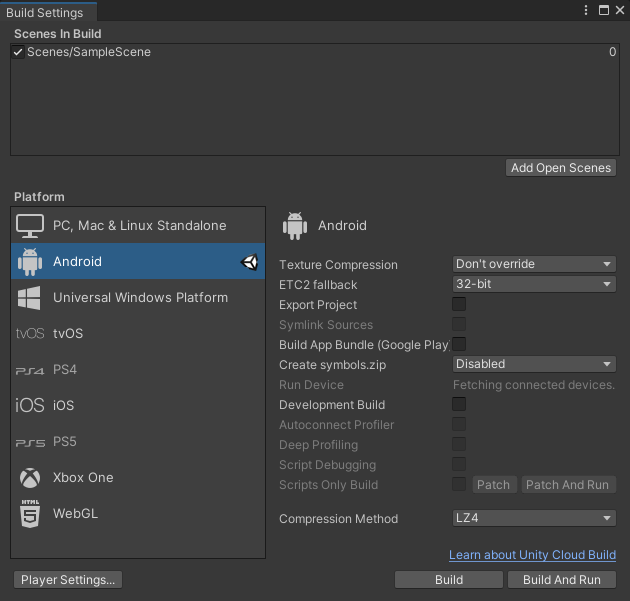Select the Scenes/SampleScene entry text
This screenshot has width=630, height=601.
click(x=89, y=52)
